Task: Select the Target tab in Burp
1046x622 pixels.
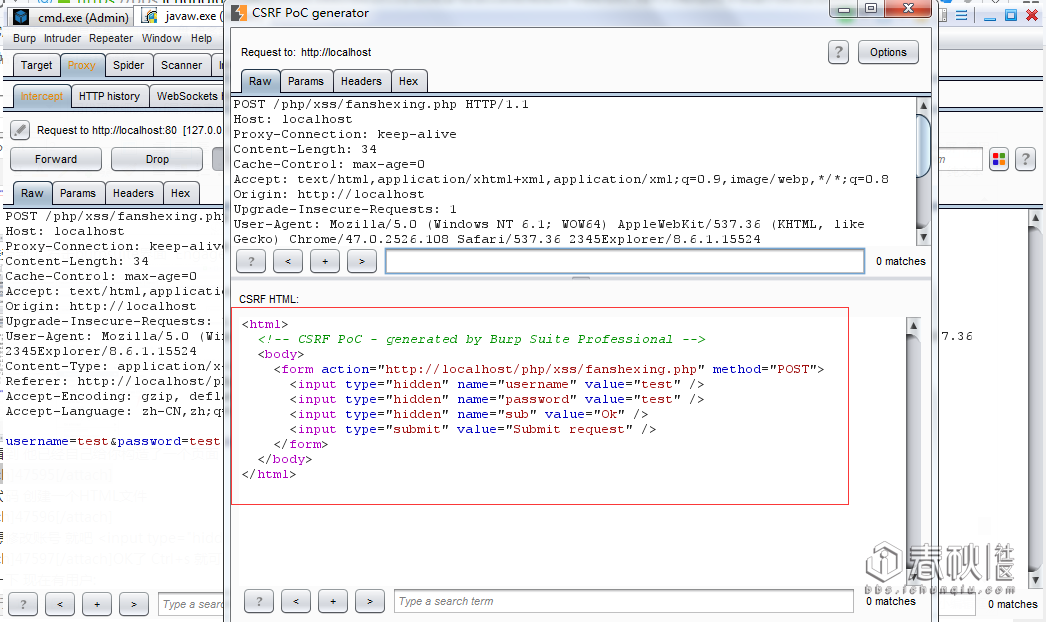Action: 36,65
